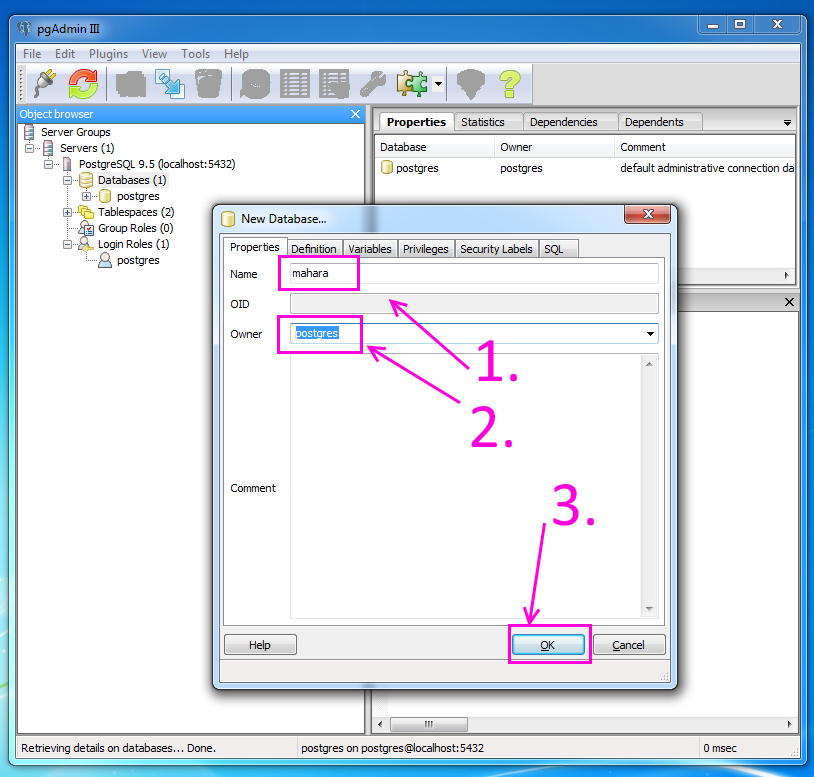Refresh the selected object
Viewport: 814px width, 777px height.
click(83, 83)
